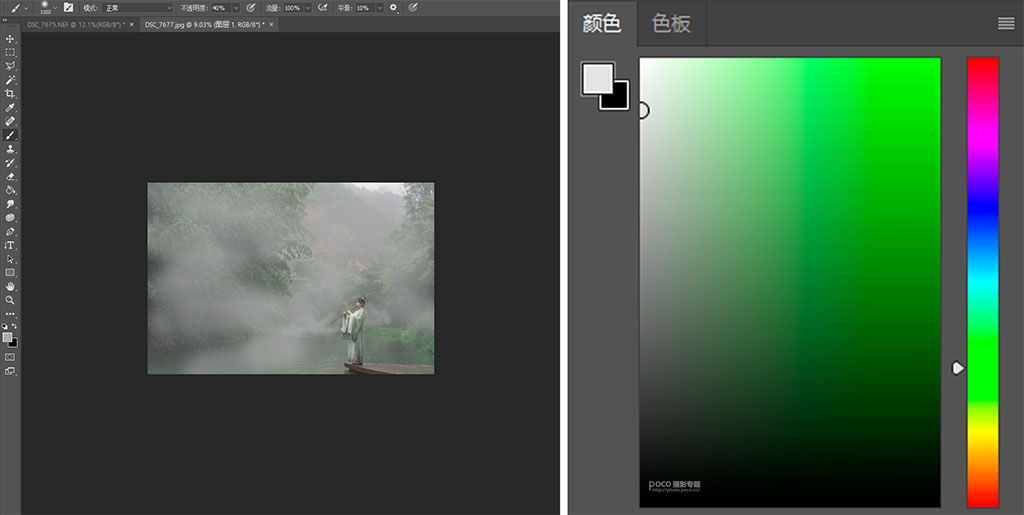The image size is (1024, 515).
Task: Expand the flow slider arrow
Action: (x=308, y=8)
